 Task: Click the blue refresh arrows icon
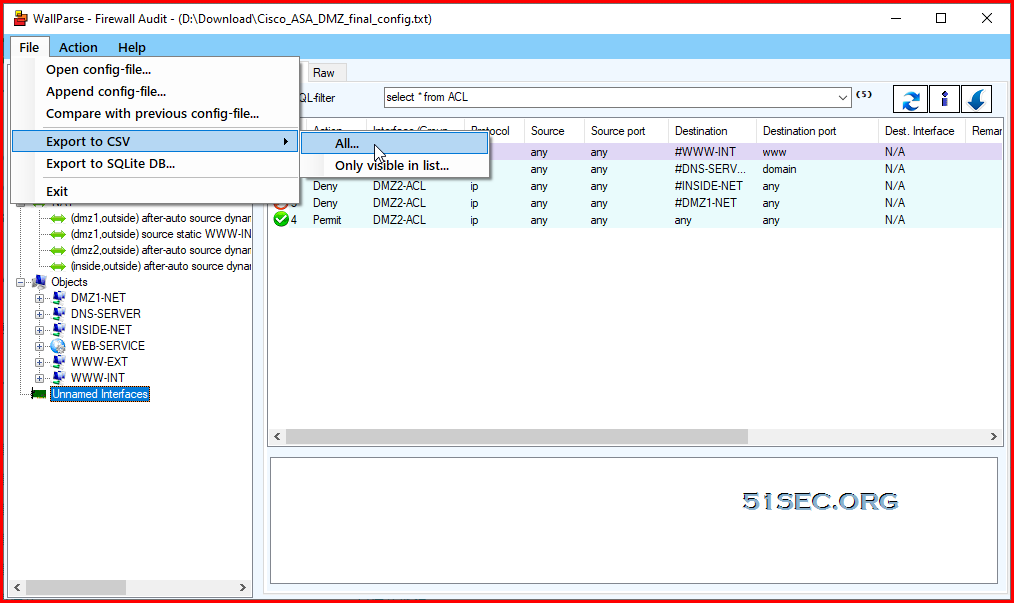pyautogui.click(x=911, y=100)
